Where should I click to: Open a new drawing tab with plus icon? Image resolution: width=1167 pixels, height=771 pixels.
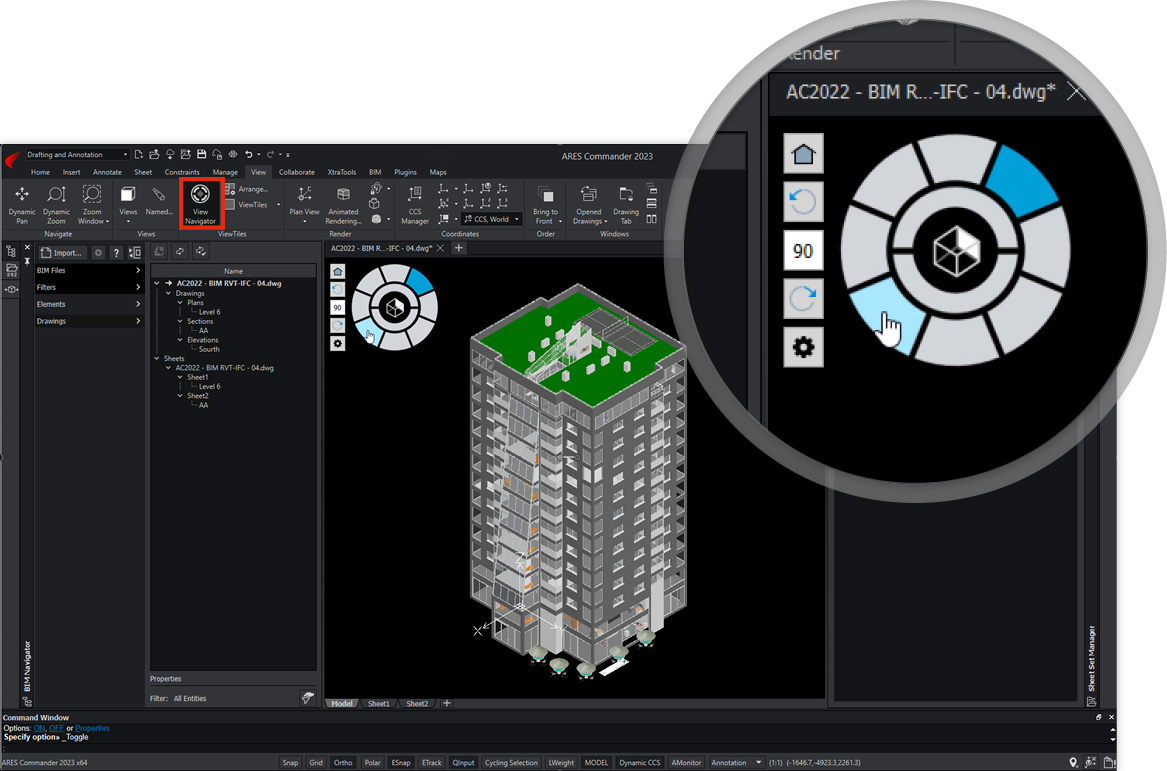[x=459, y=248]
